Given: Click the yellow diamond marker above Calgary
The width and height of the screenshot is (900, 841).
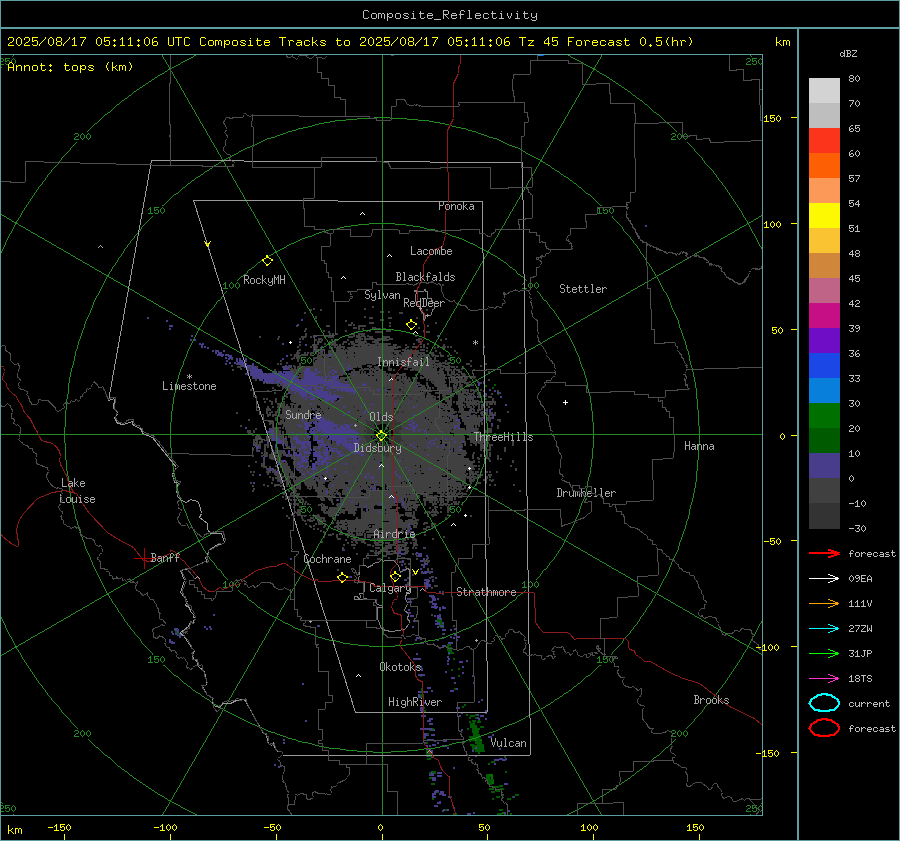Looking at the screenshot, I should tap(395, 576).
